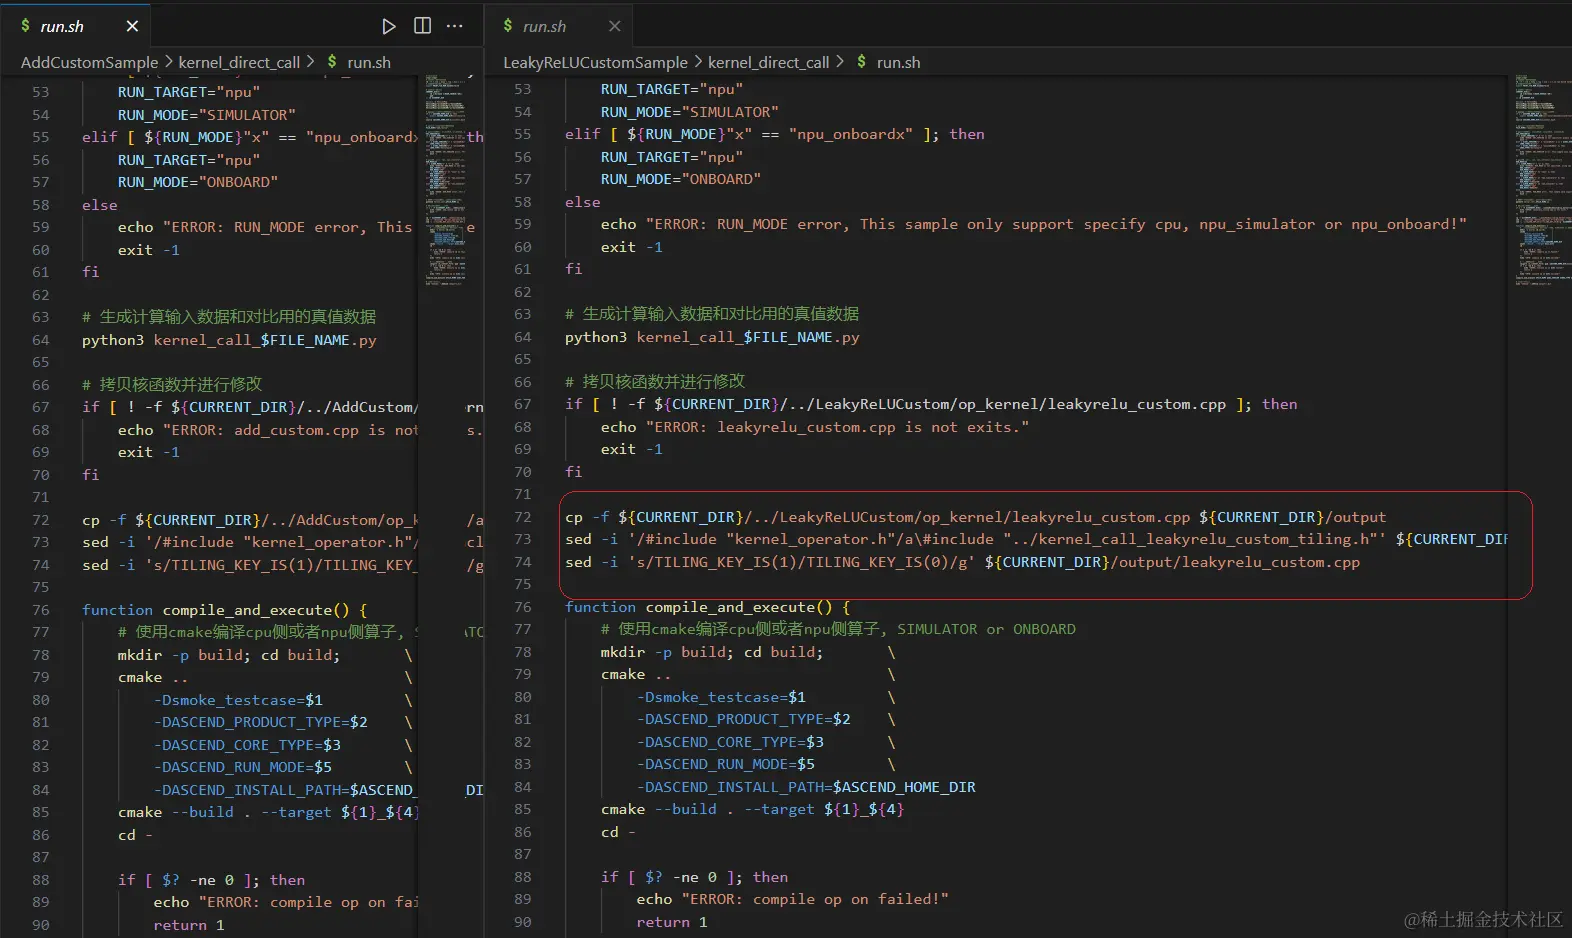Close the right pane run.sh tab
This screenshot has width=1572, height=938.
point(615,26)
